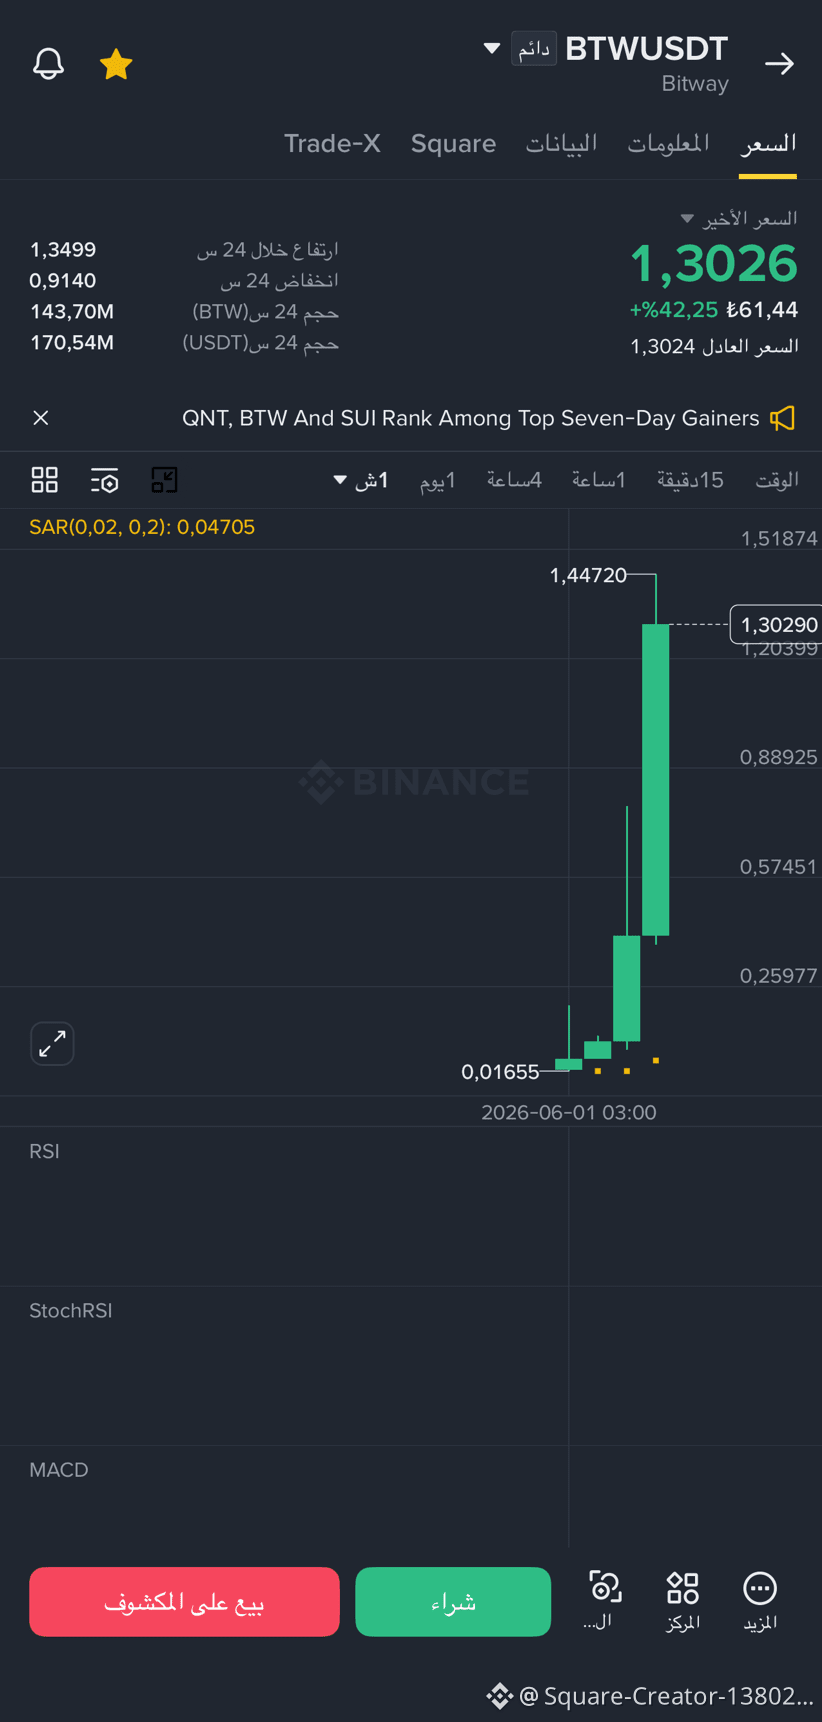Dismiss the Top Seven-Day Gainers announcement

(41, 418)
